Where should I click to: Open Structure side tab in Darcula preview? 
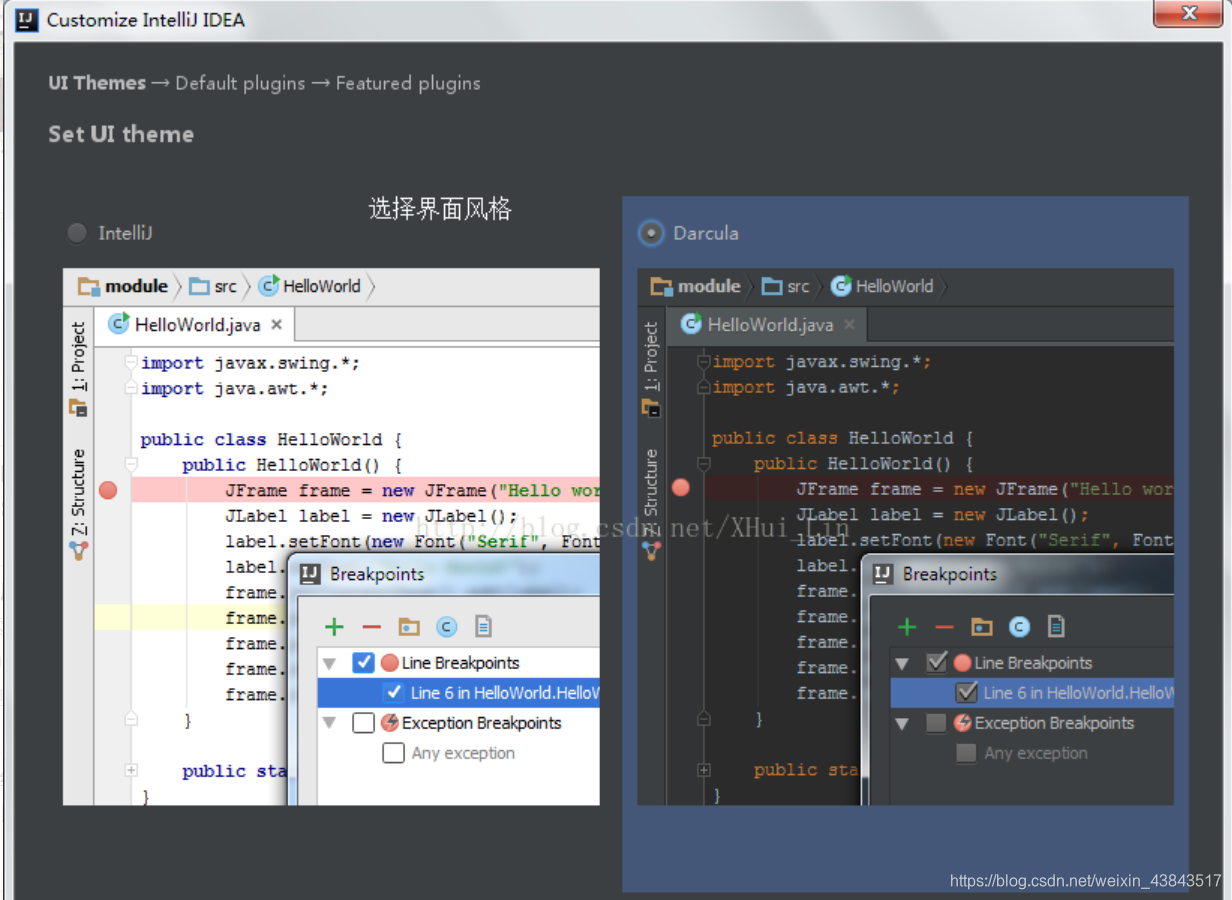(x=651, y=492)
